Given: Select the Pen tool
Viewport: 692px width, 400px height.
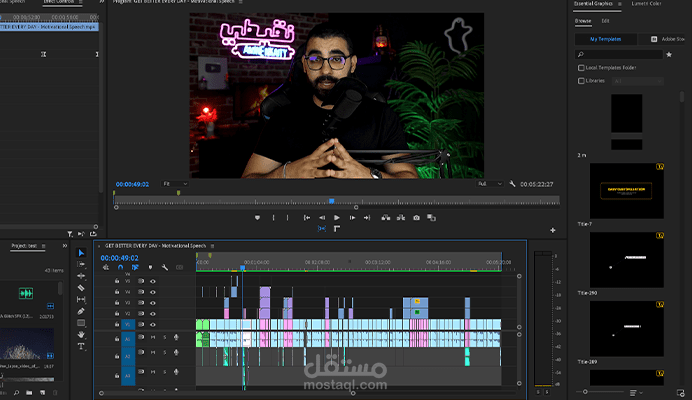Looking at the screenshot, I should coord(81,311).
